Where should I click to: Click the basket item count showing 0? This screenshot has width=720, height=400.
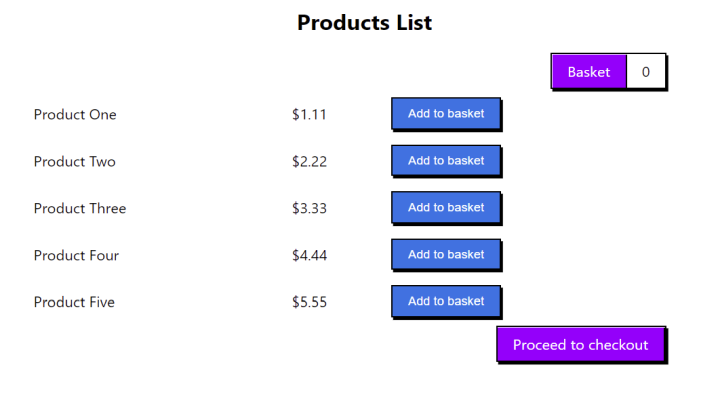pos(646,72)
